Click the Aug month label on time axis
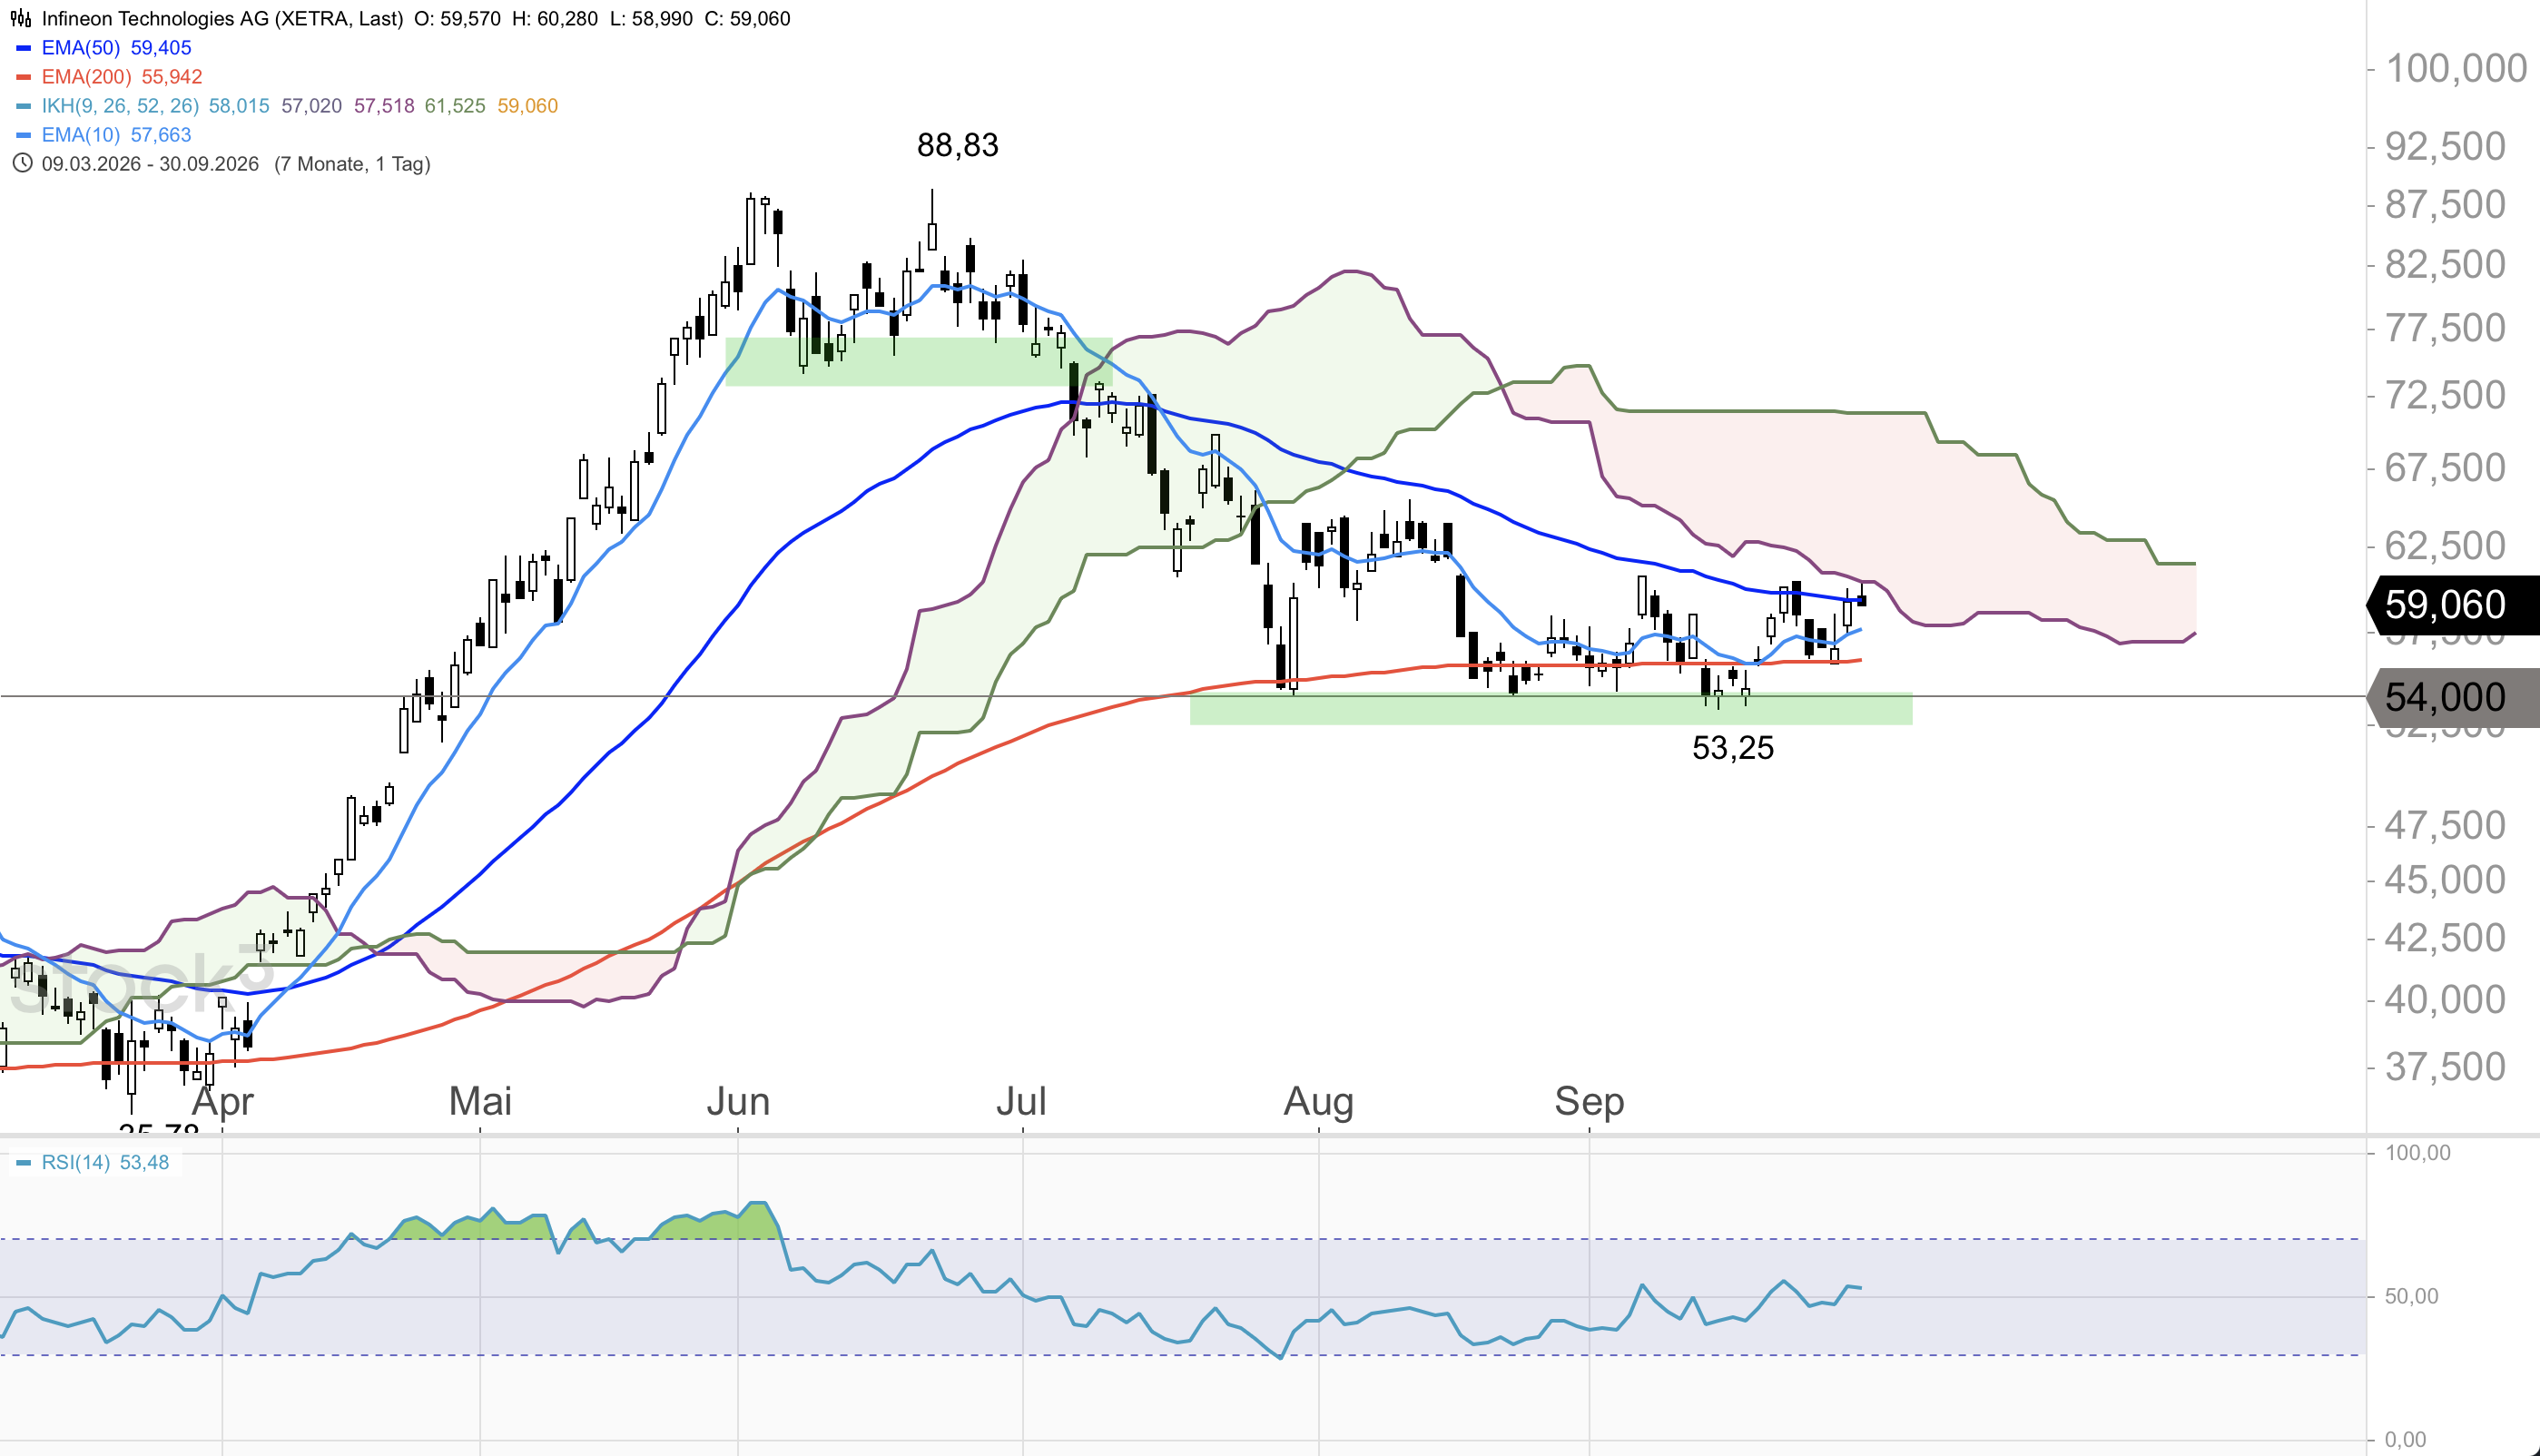2540x1456 pixels. 1319,1102
